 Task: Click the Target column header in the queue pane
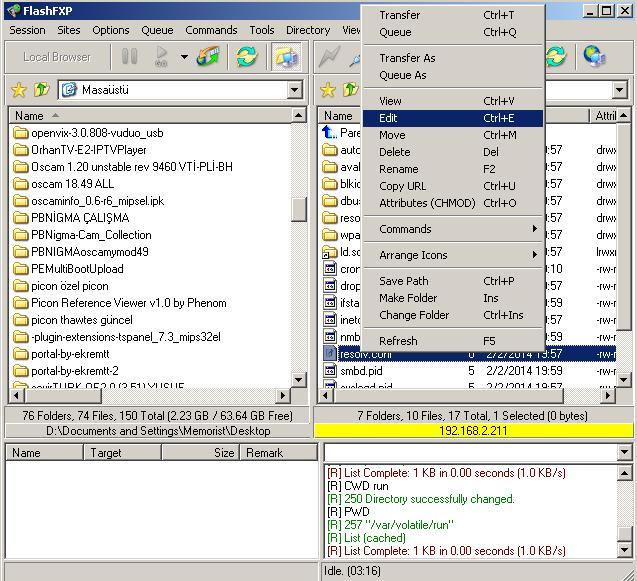tap(122, 453)
